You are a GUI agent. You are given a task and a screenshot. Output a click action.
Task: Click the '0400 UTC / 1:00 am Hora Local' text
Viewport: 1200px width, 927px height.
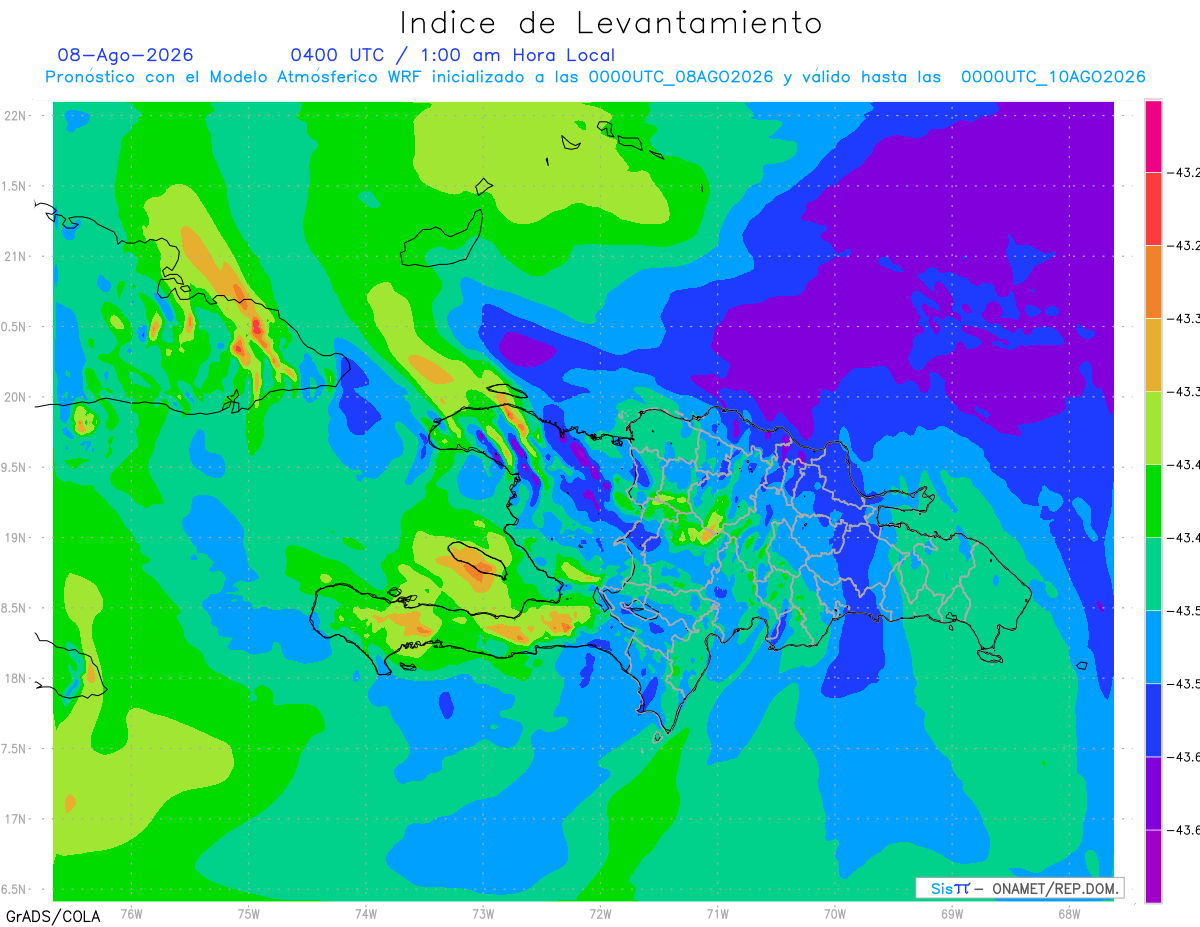[x=453, y=55]
